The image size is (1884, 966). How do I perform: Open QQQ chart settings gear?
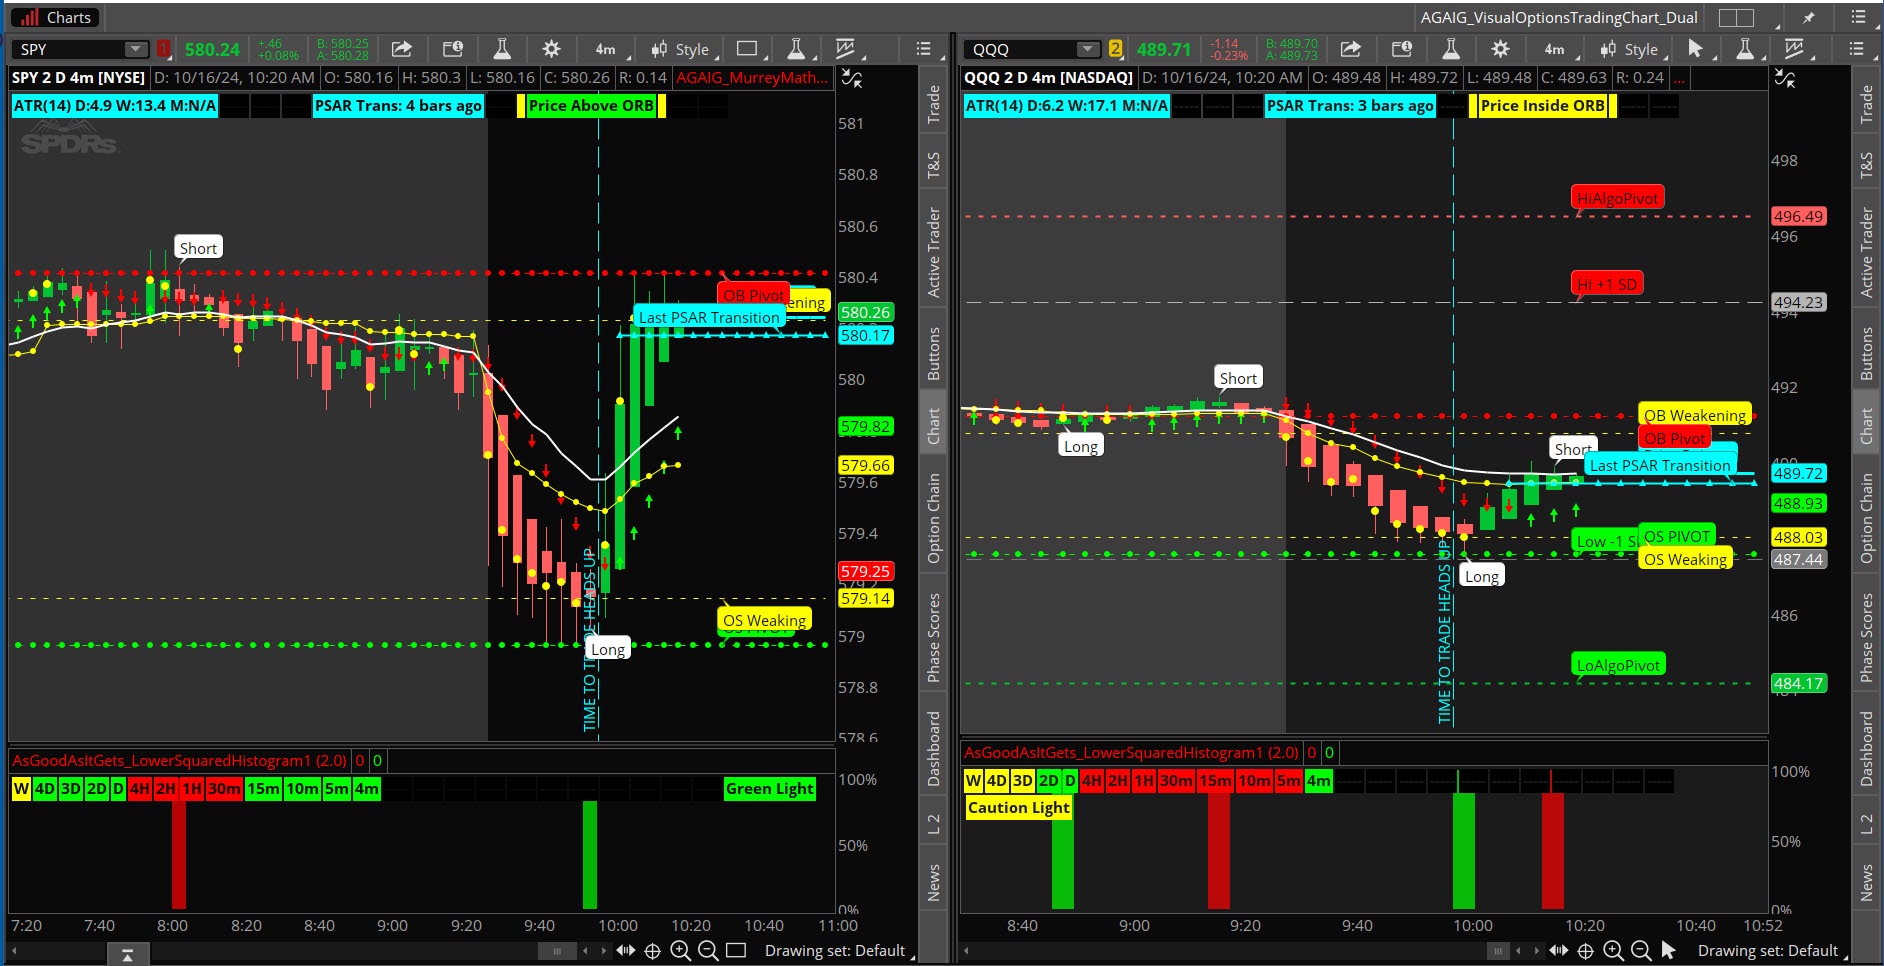coord(1500,49)
